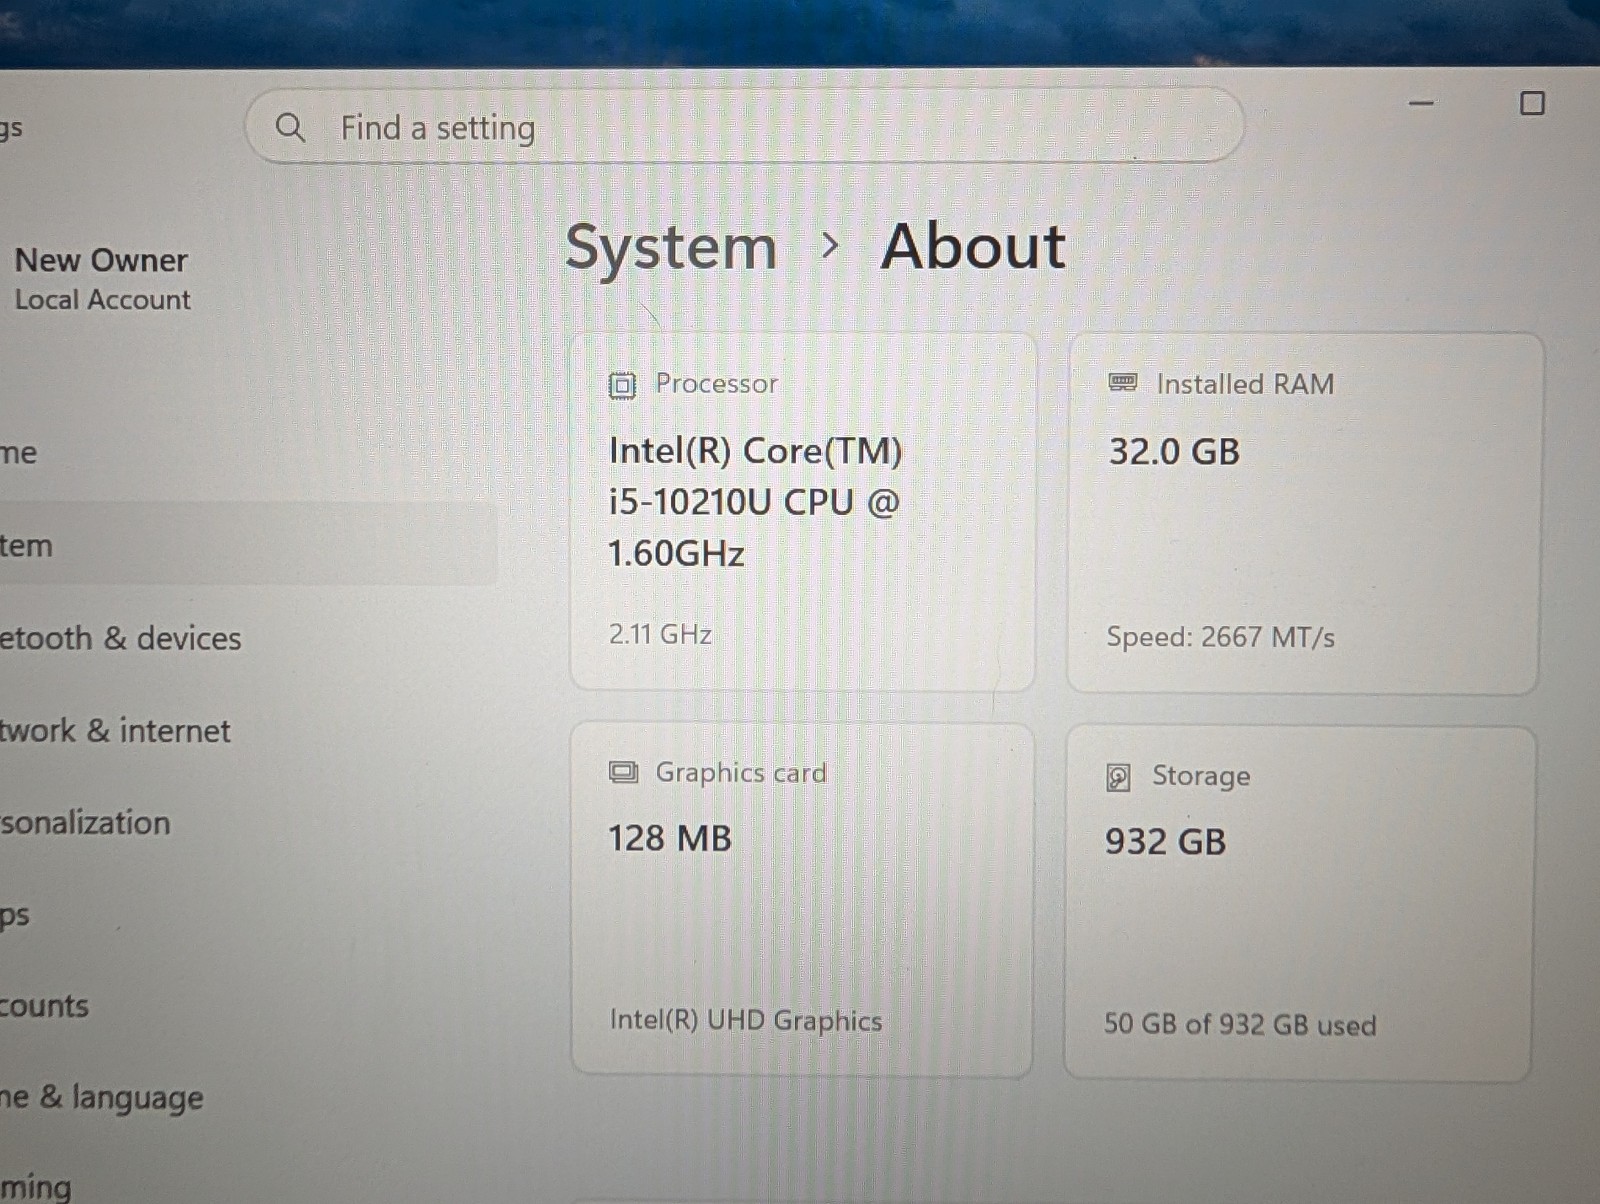1600x1204 pixels.
Task: Click the Processor card label
Action: point(716,384)
